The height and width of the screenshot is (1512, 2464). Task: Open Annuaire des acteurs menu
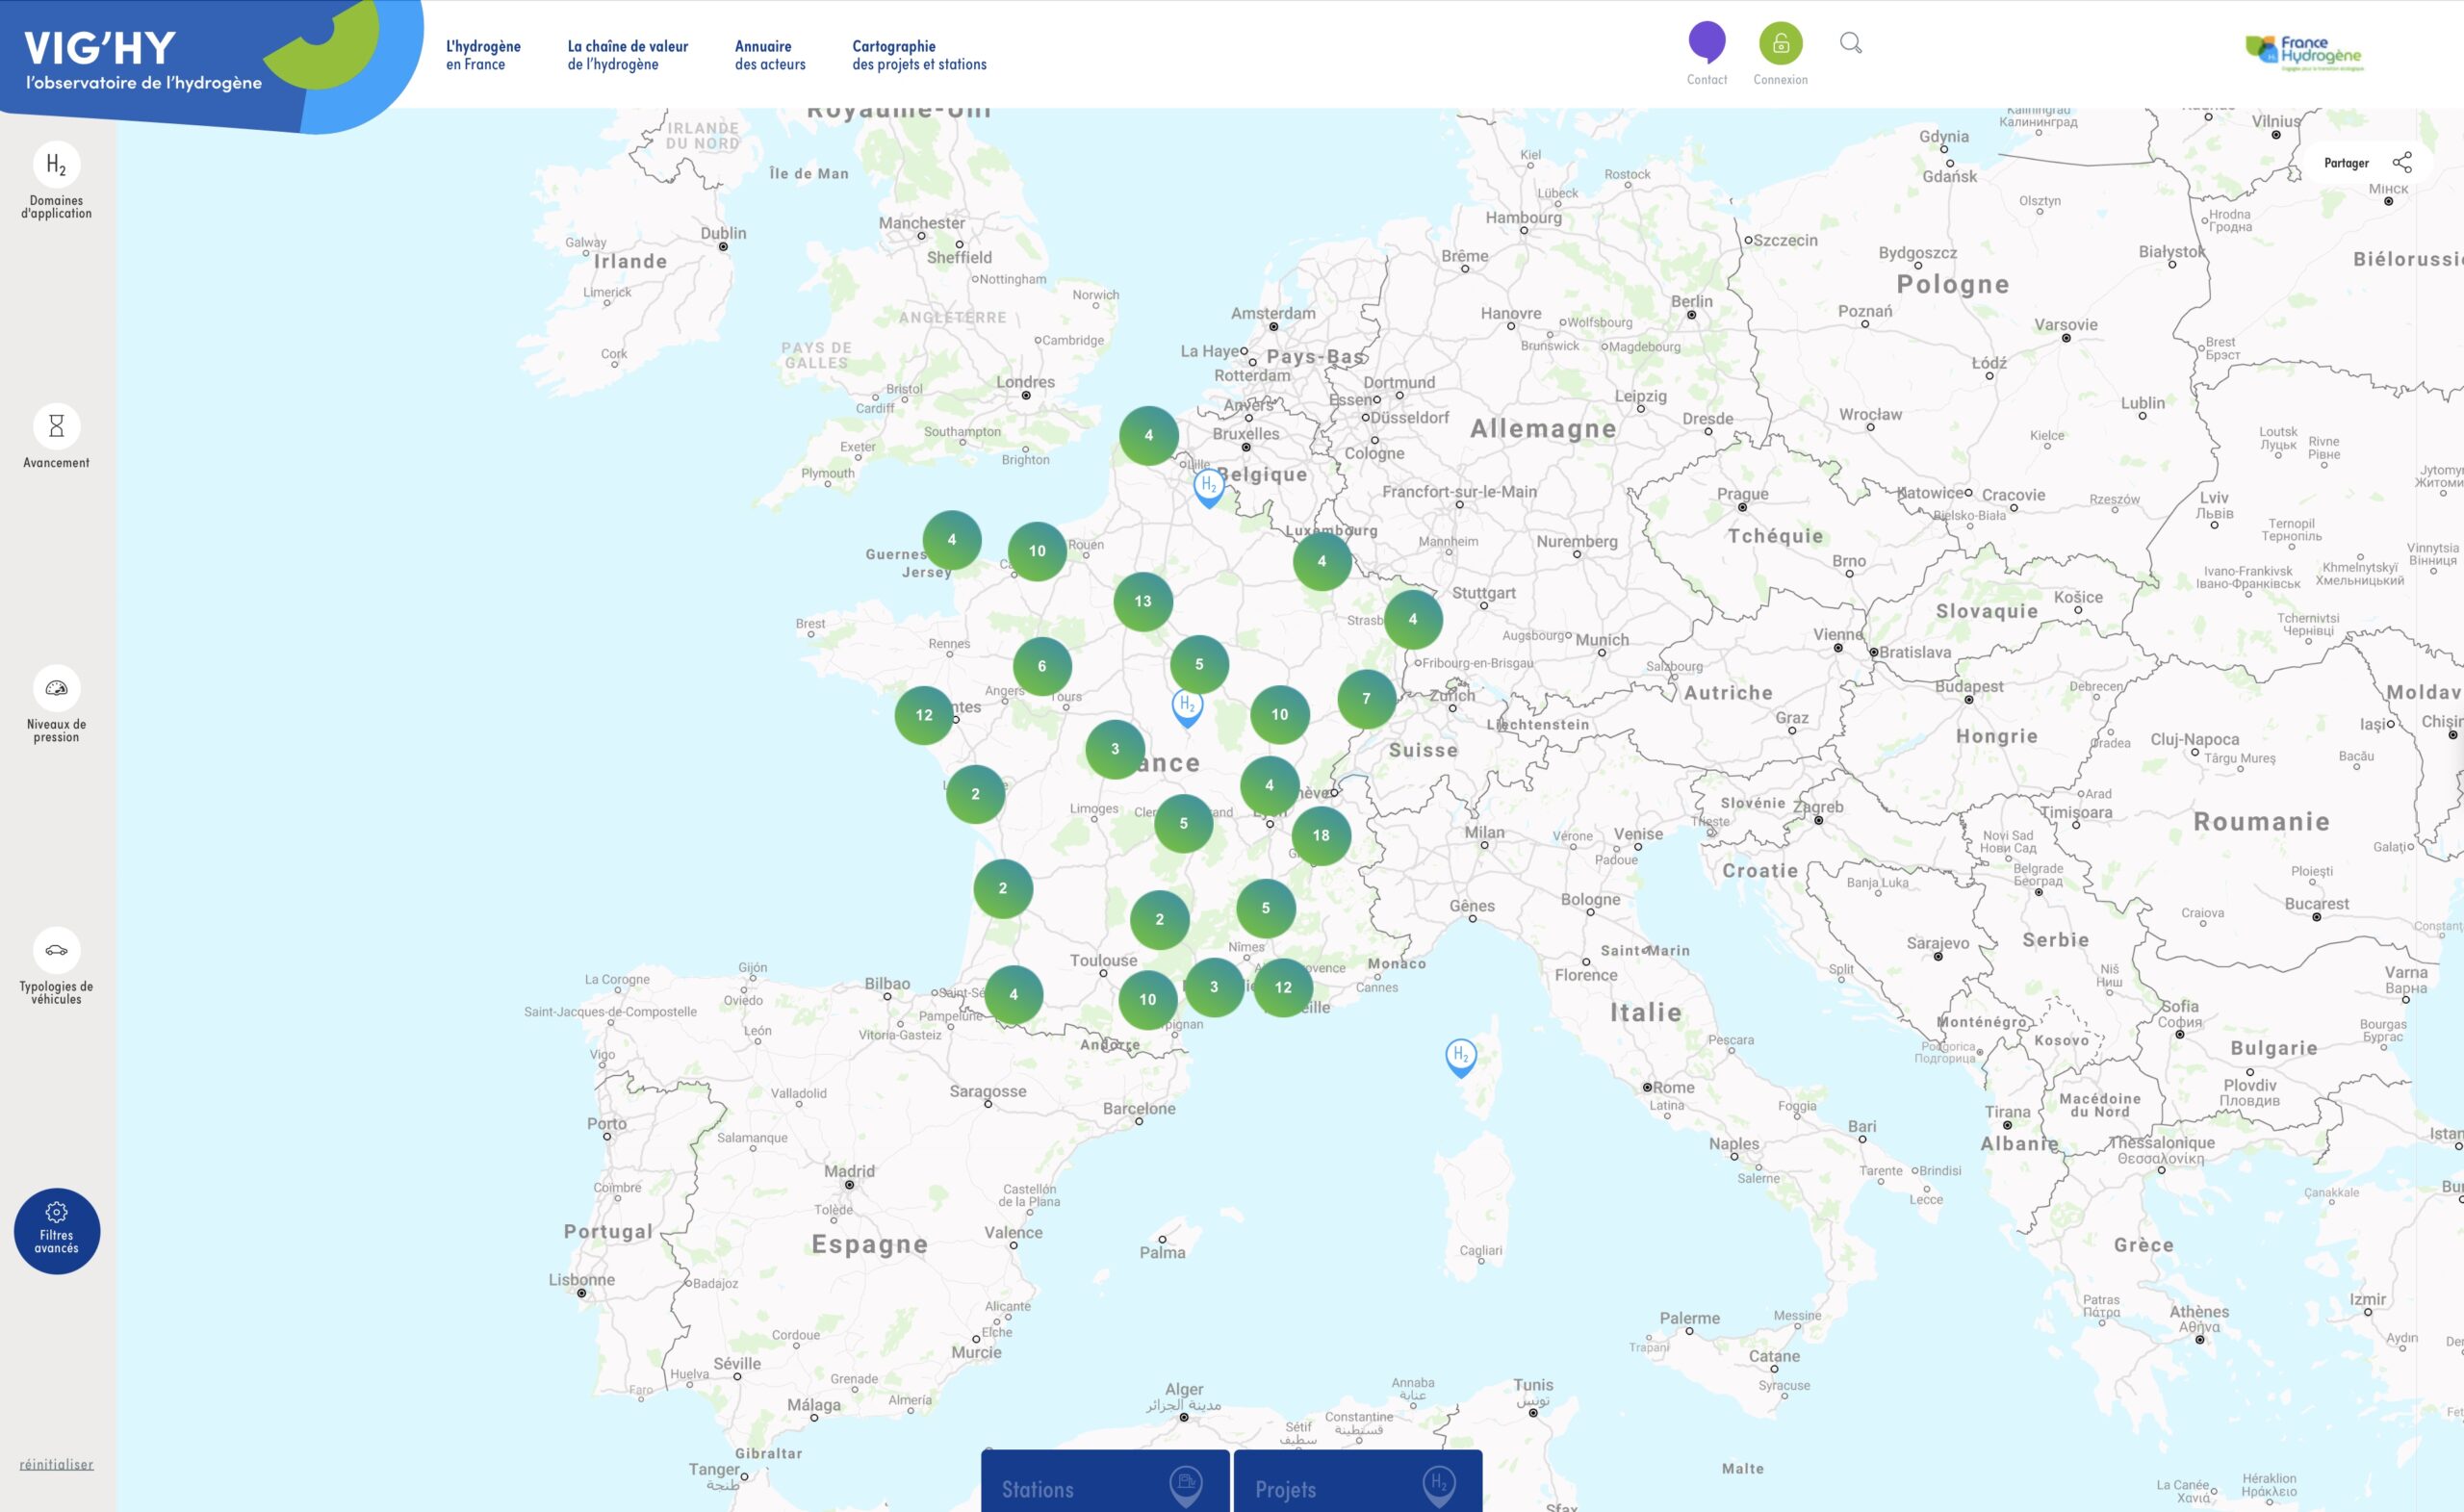(769, 55)
